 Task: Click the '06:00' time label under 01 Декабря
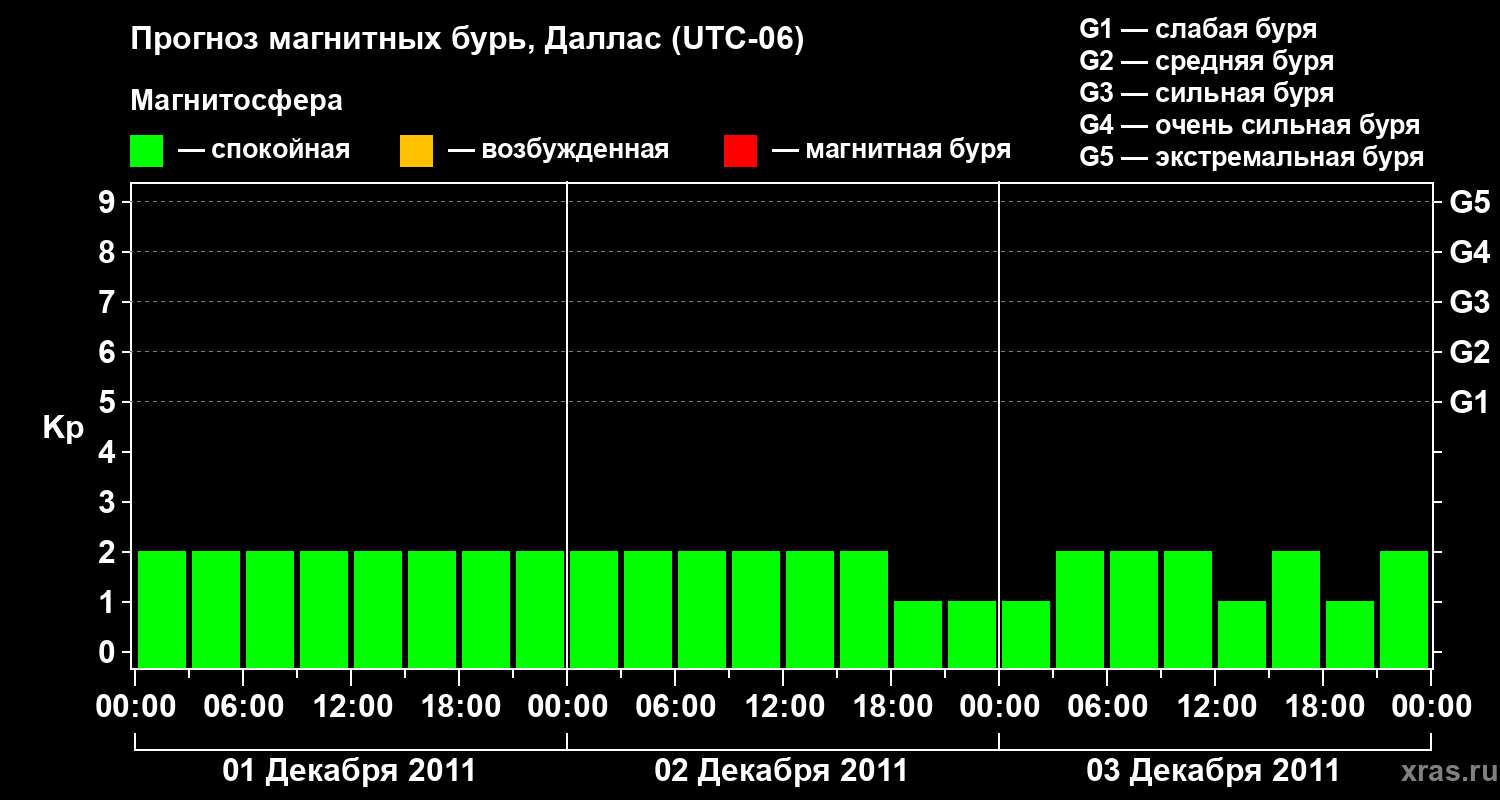pyautogui.click(x=243, y=707)
